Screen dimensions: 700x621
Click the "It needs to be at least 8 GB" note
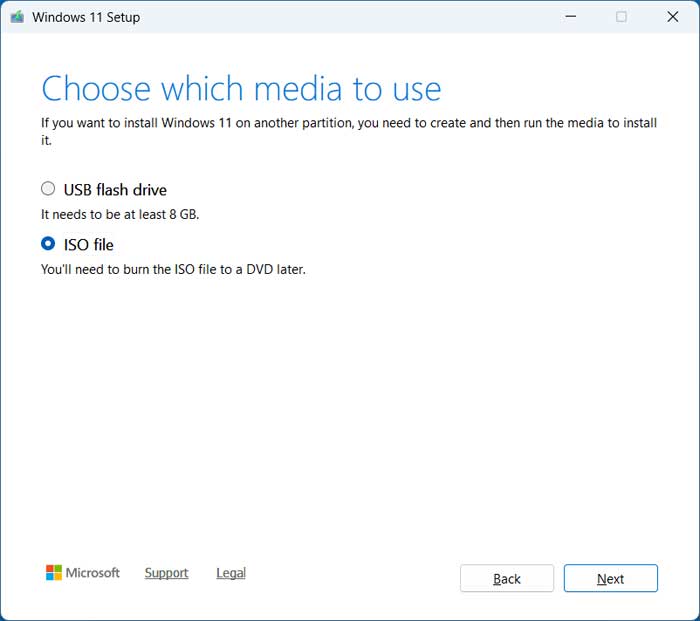(x=126, y=214)
